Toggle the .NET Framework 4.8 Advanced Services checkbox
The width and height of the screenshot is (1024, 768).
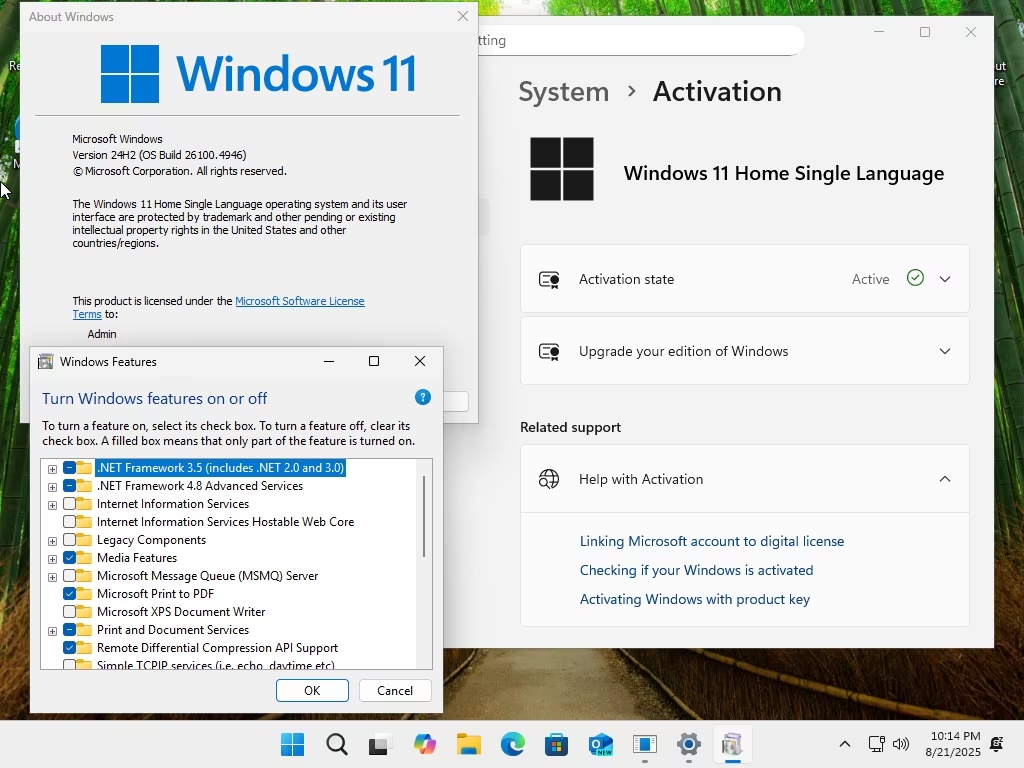click(x=69, y=486)
